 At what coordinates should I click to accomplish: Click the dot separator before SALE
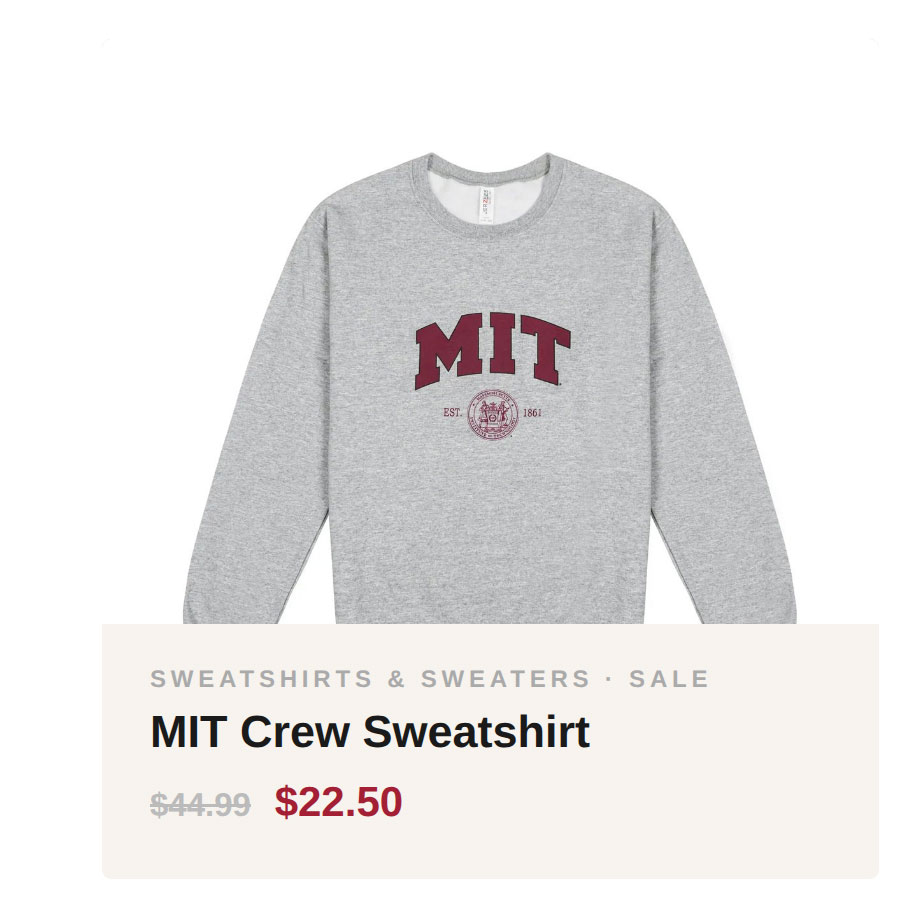(x=609, y=679)
